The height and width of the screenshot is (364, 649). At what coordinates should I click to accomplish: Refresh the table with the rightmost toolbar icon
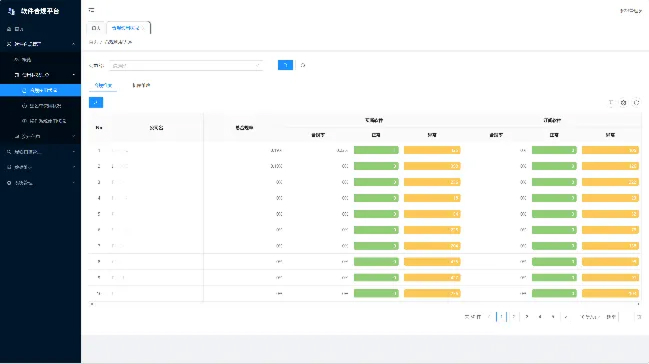pyautogui.click(x=637, y=102)
